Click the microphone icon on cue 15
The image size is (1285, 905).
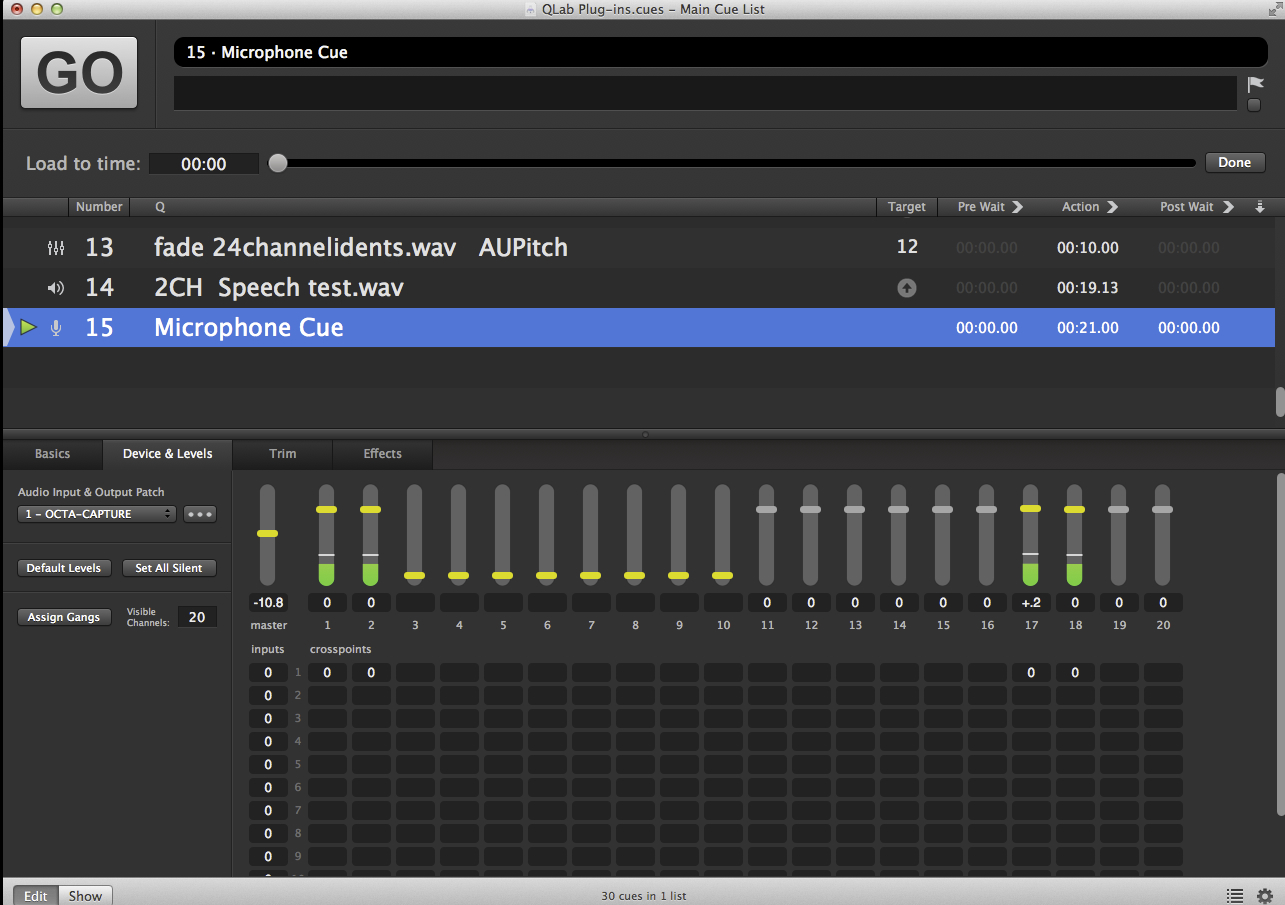pyautogui.click(x=56, y=328)
